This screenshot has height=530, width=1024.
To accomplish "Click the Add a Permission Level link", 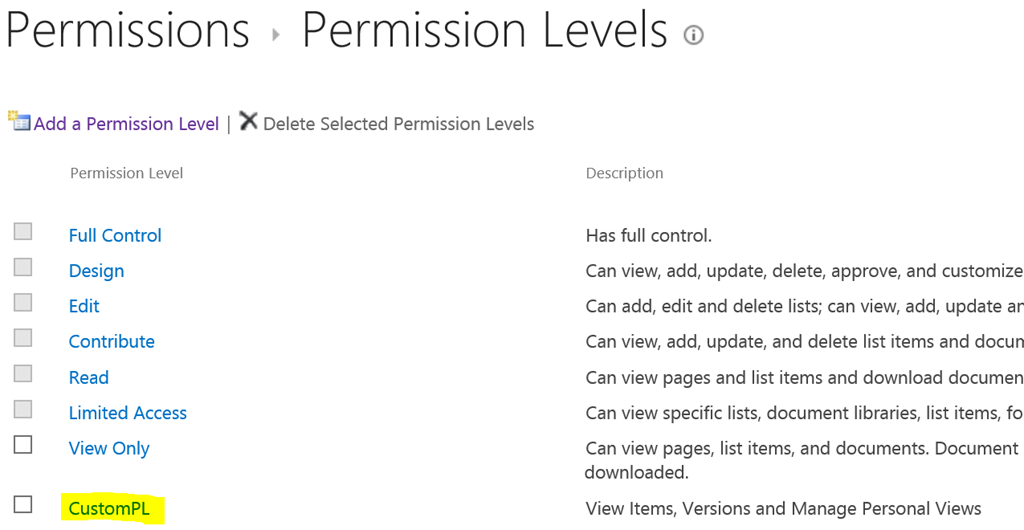I will tap(126, 124).
